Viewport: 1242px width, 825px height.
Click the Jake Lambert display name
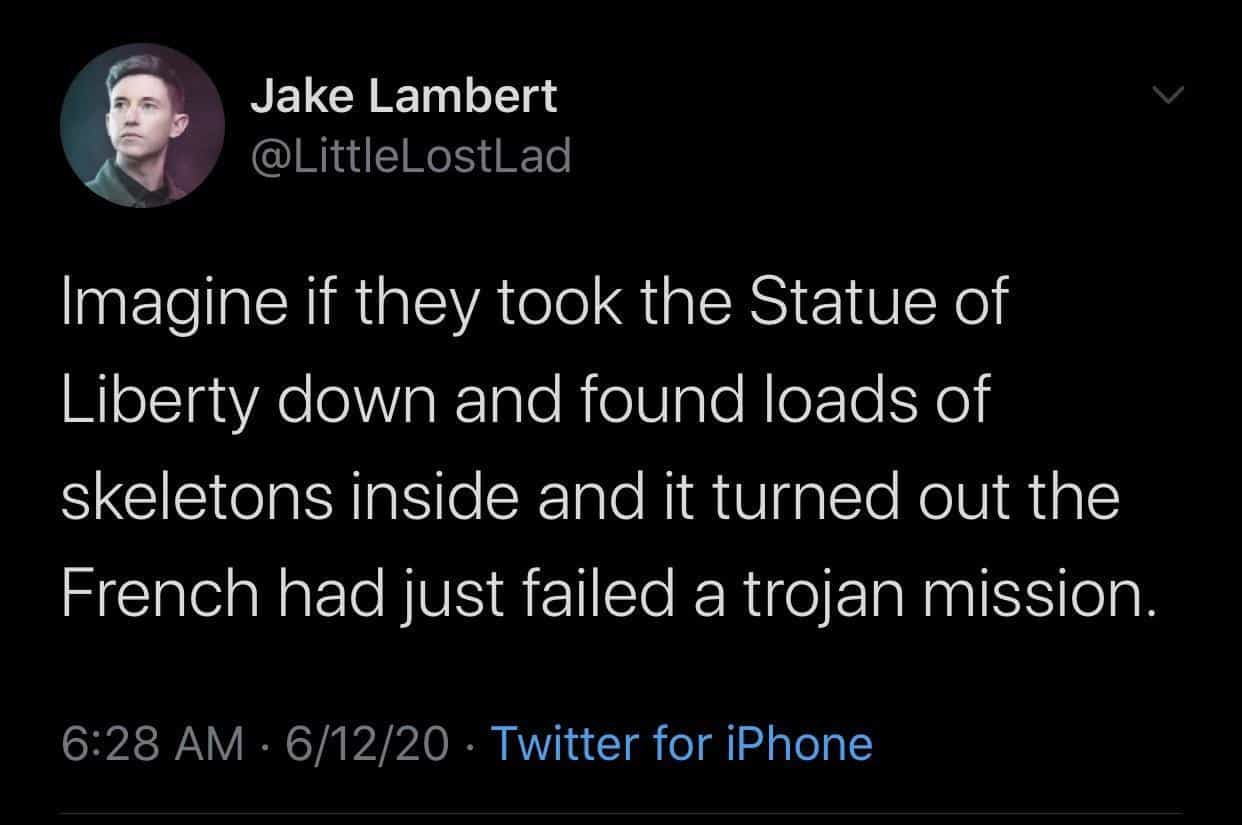pos(403,96)
